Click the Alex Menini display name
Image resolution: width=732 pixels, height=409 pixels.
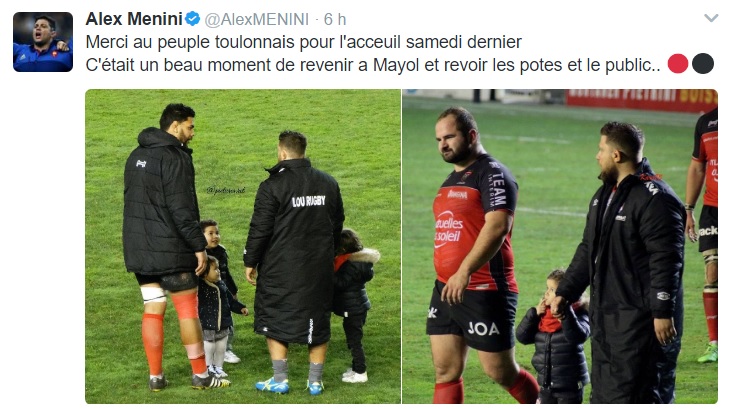pyautogui.click(x=134, y=19)
